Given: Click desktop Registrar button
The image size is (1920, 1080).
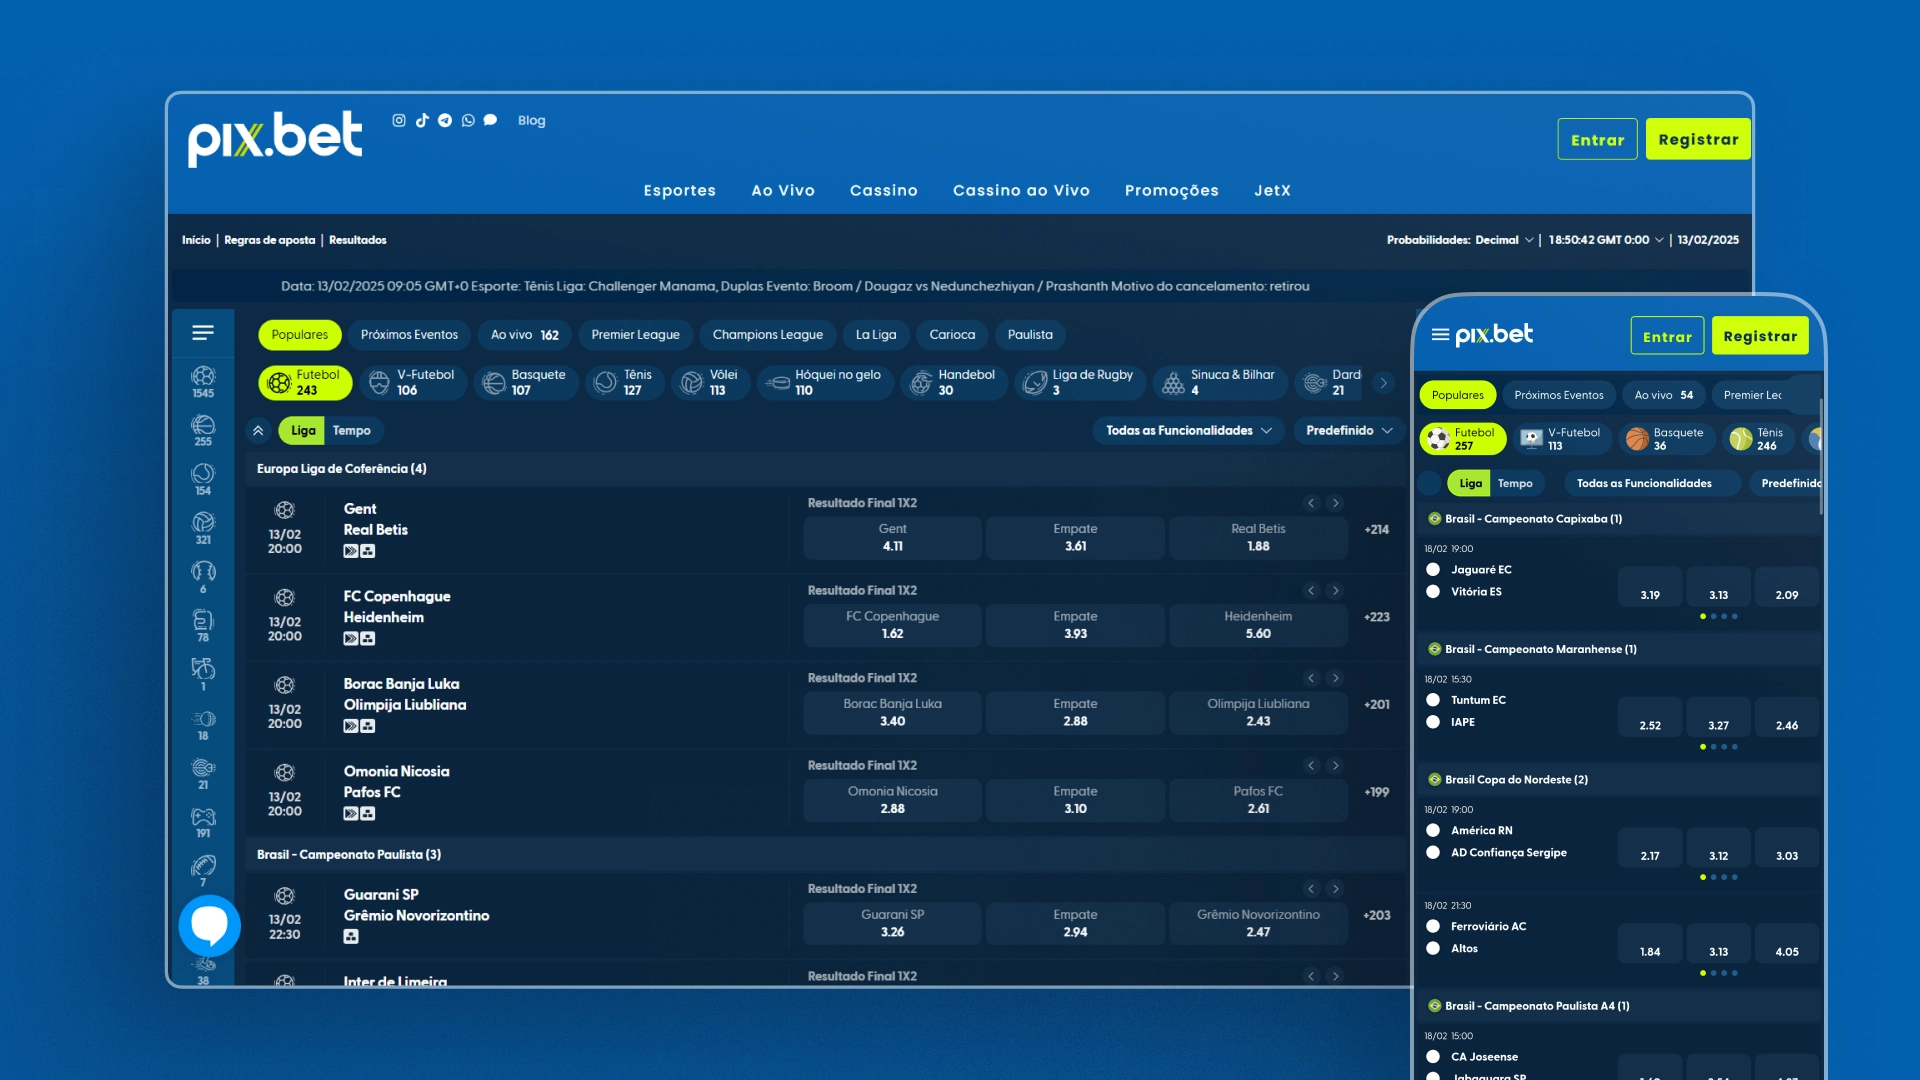Looking at the screenshot, I should [x=1698, y=140].
